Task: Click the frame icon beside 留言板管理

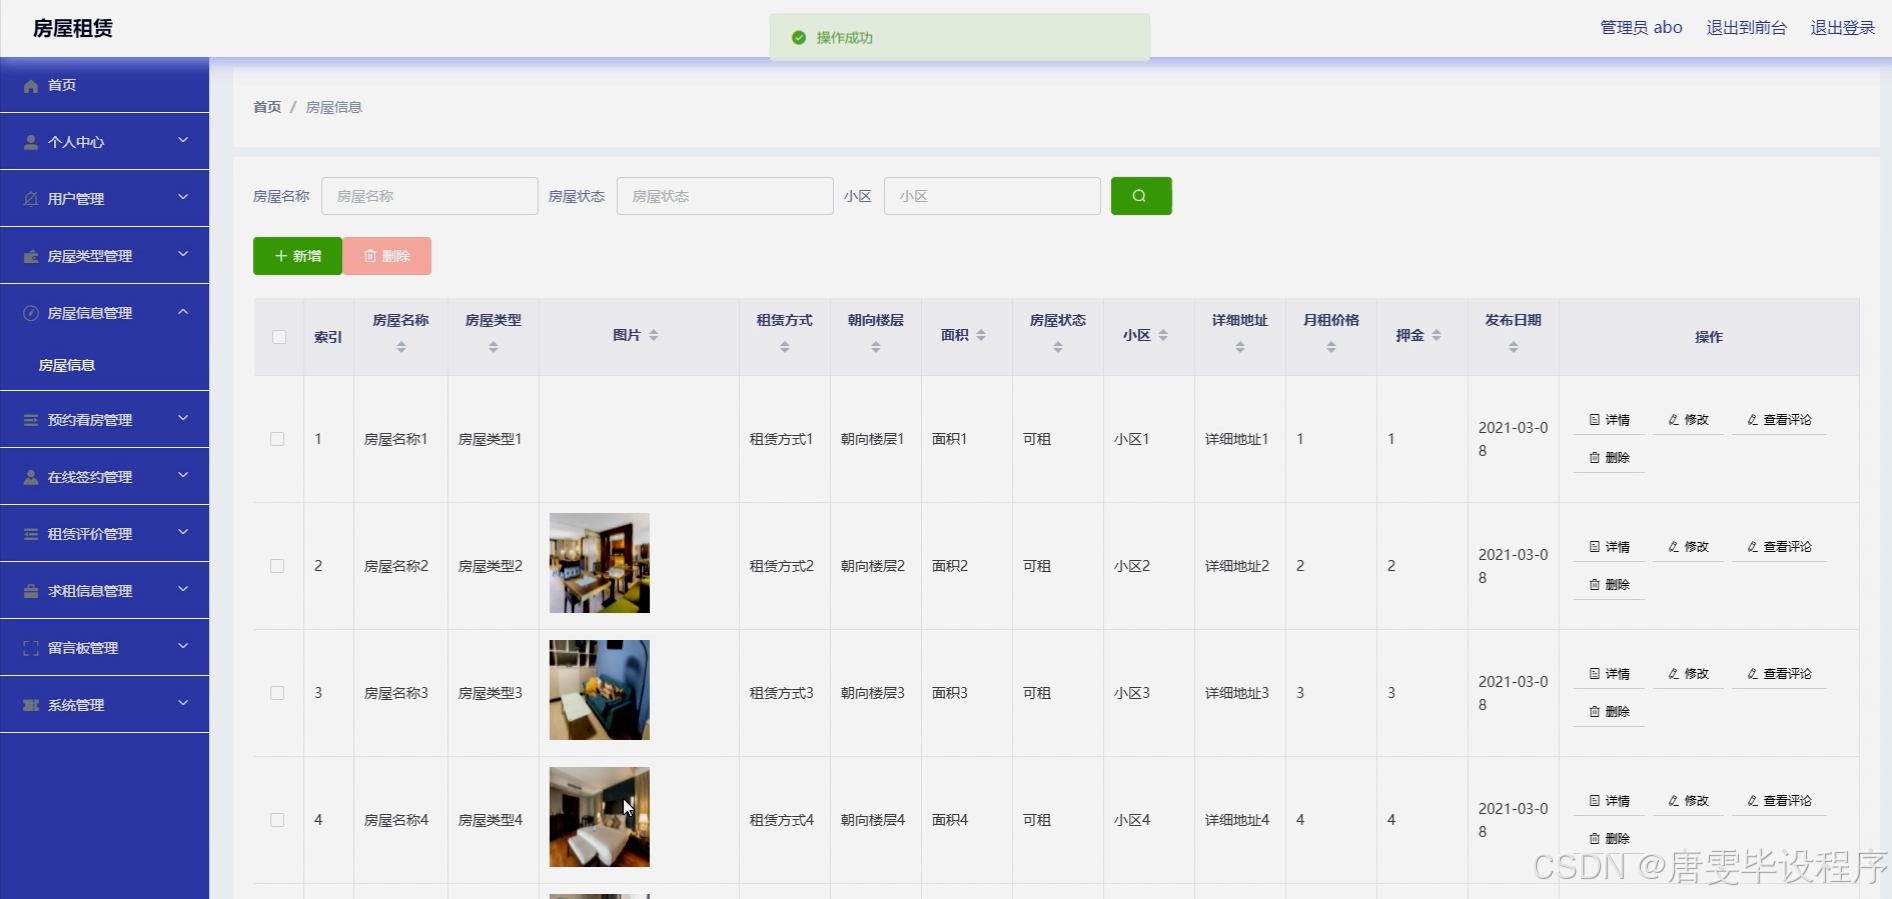Action: coord(31,648)
